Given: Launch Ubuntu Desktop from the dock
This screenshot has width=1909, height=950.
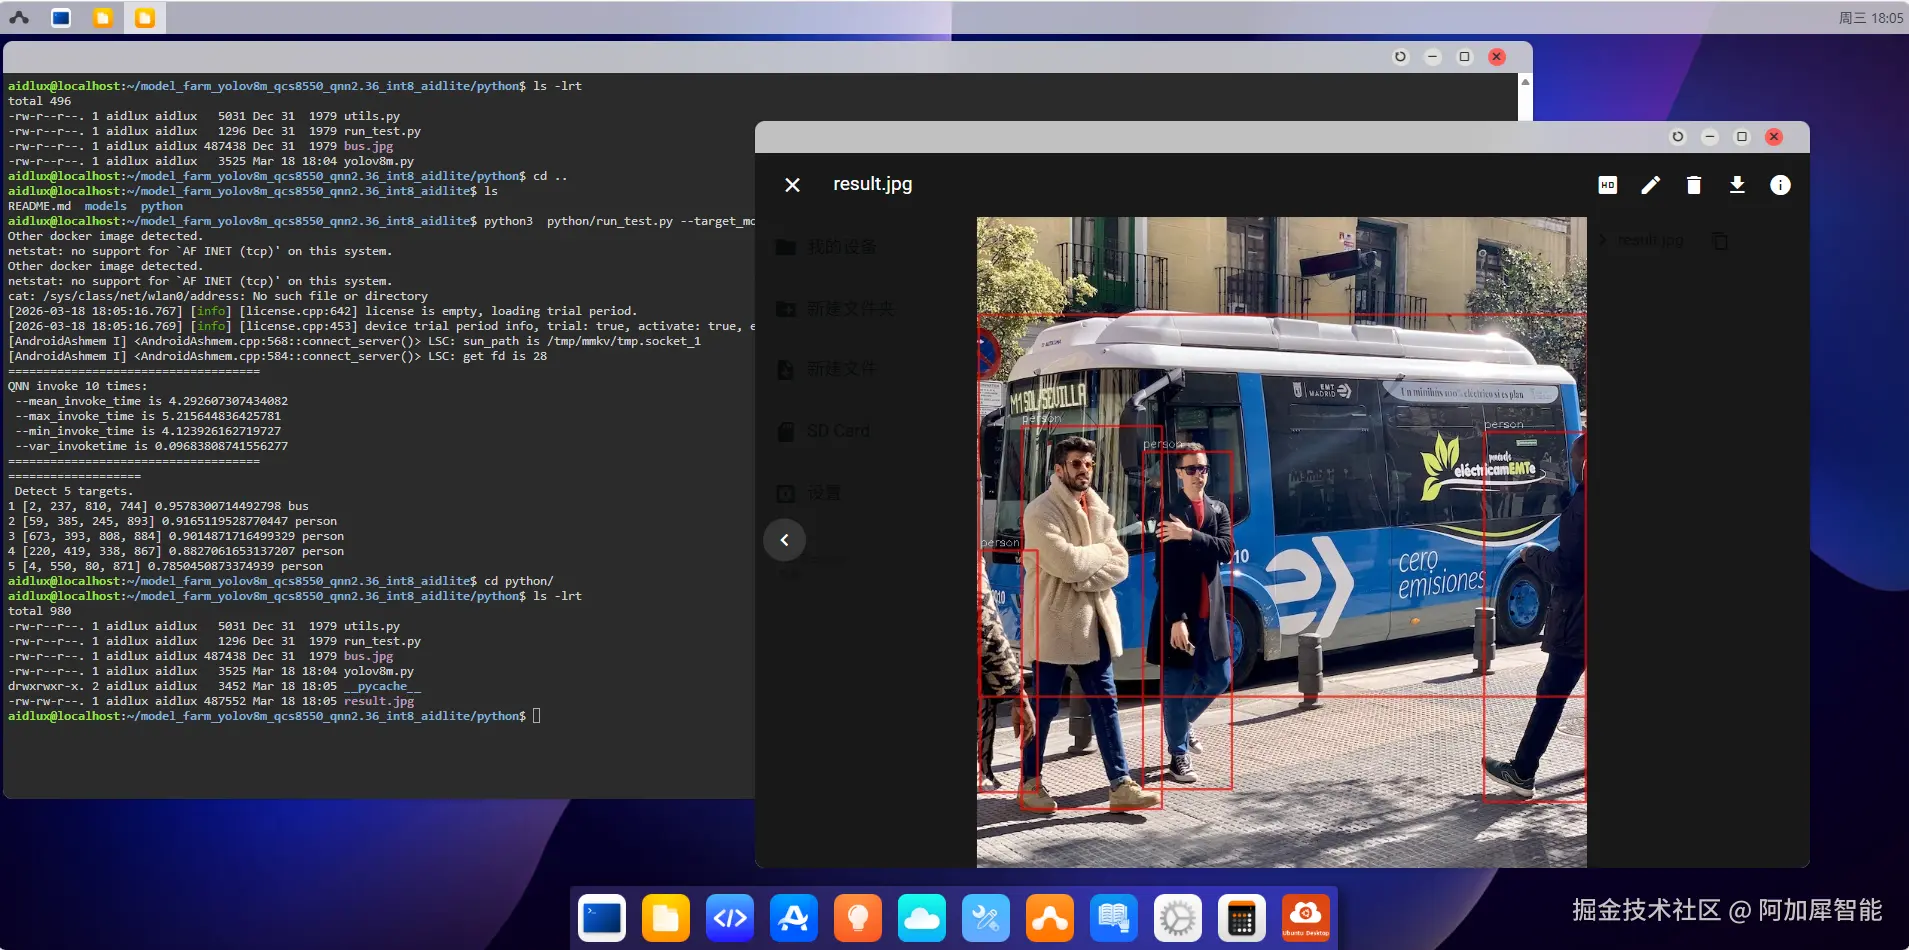Looking at the screenshot, I should click(1306, 918).
